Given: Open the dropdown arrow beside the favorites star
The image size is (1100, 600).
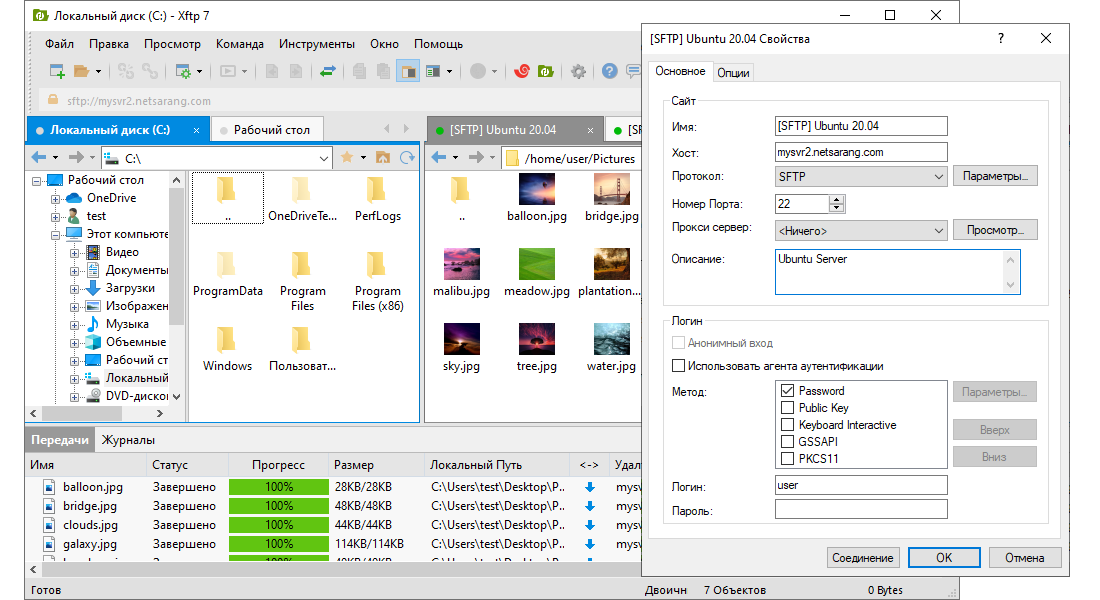Looking at the screenshot, I should pos(363,158).
